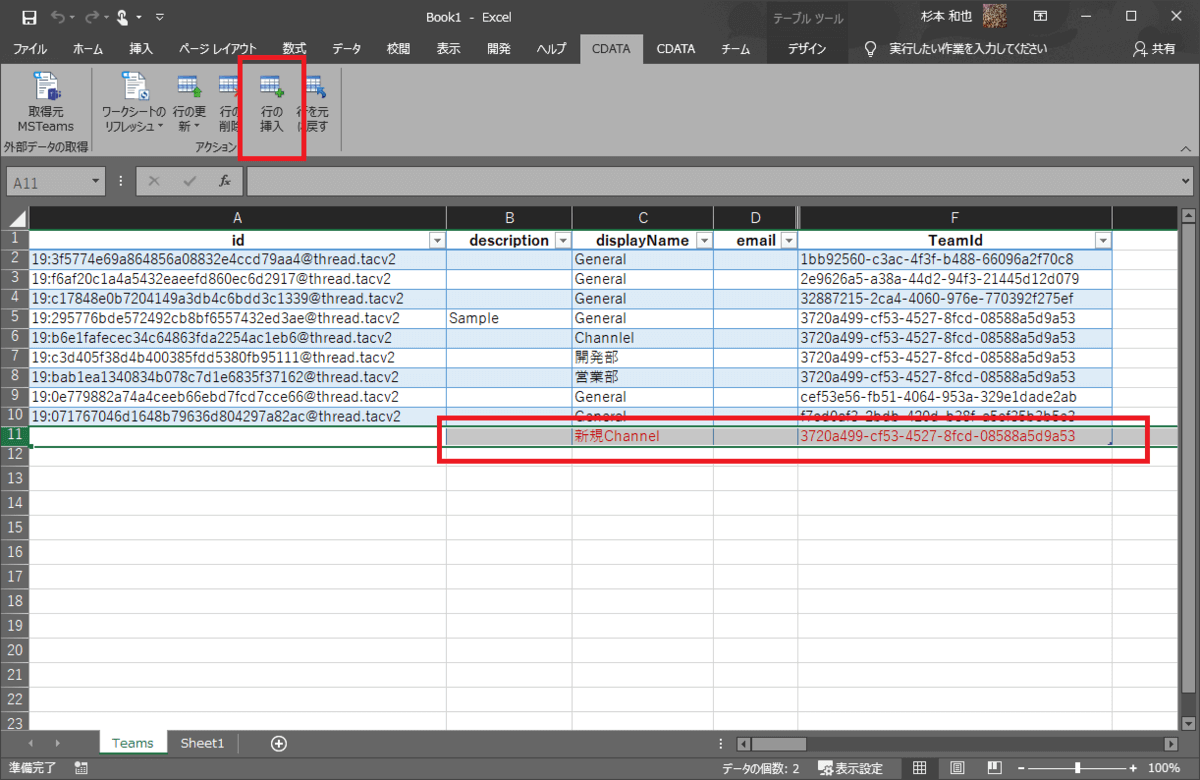Open 表示設定 display settings in status bar
The height and width of the screenshot is (780, 1200).
851,768
